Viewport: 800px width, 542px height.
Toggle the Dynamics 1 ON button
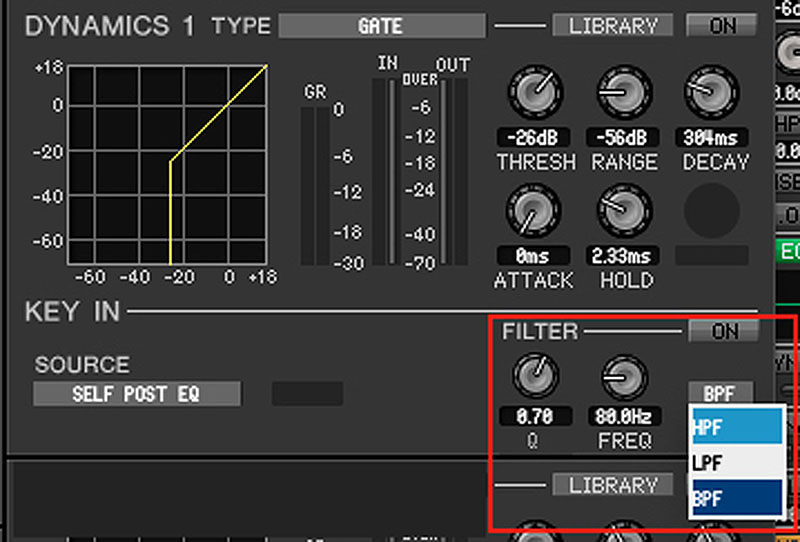(721, 25)
